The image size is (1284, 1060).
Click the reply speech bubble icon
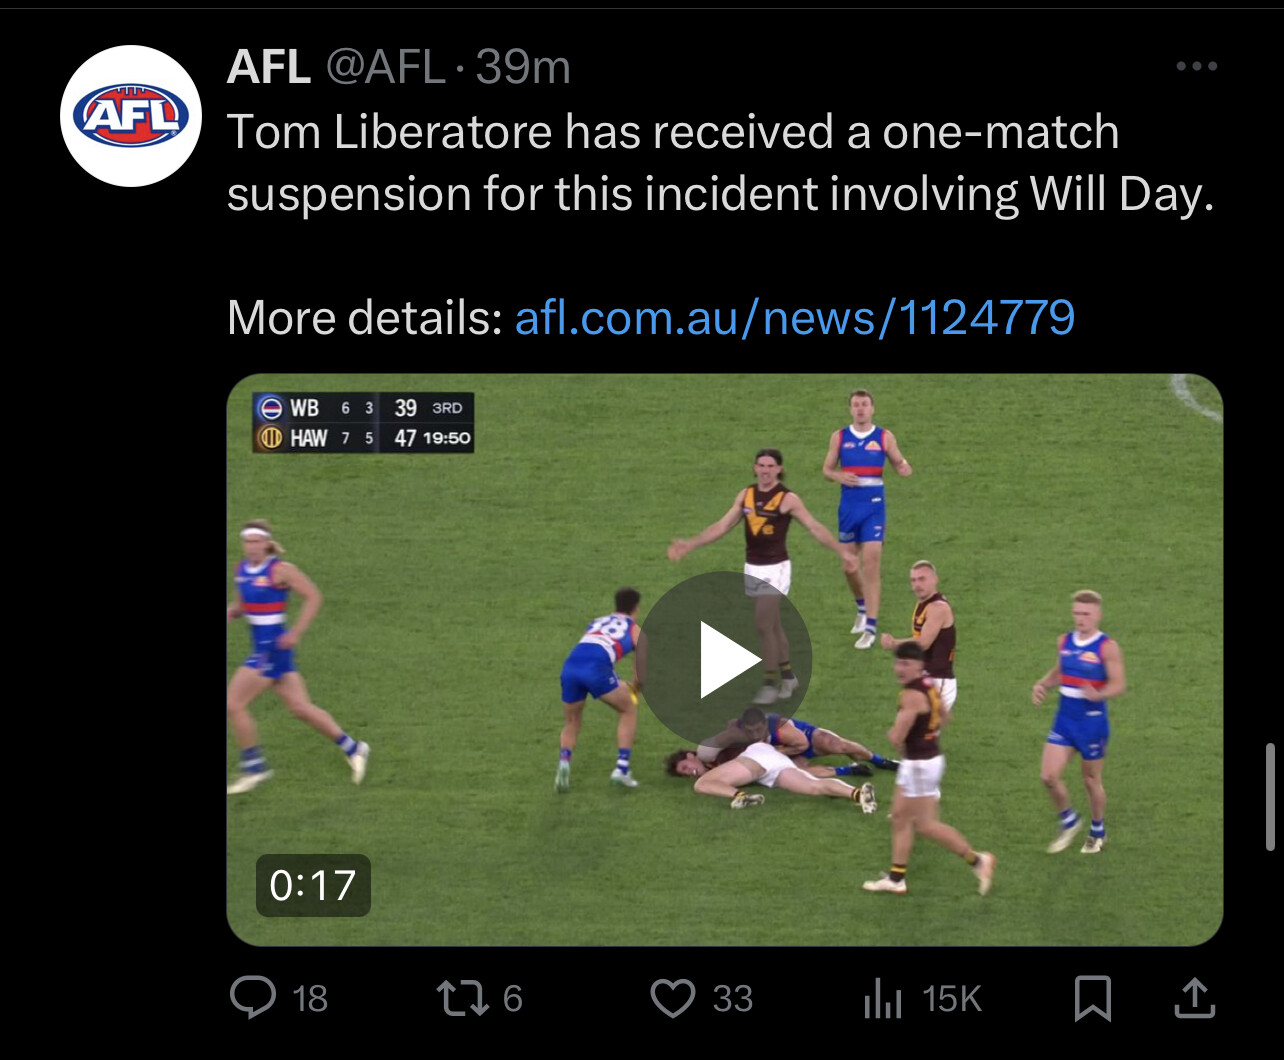[x=251, y=997]
